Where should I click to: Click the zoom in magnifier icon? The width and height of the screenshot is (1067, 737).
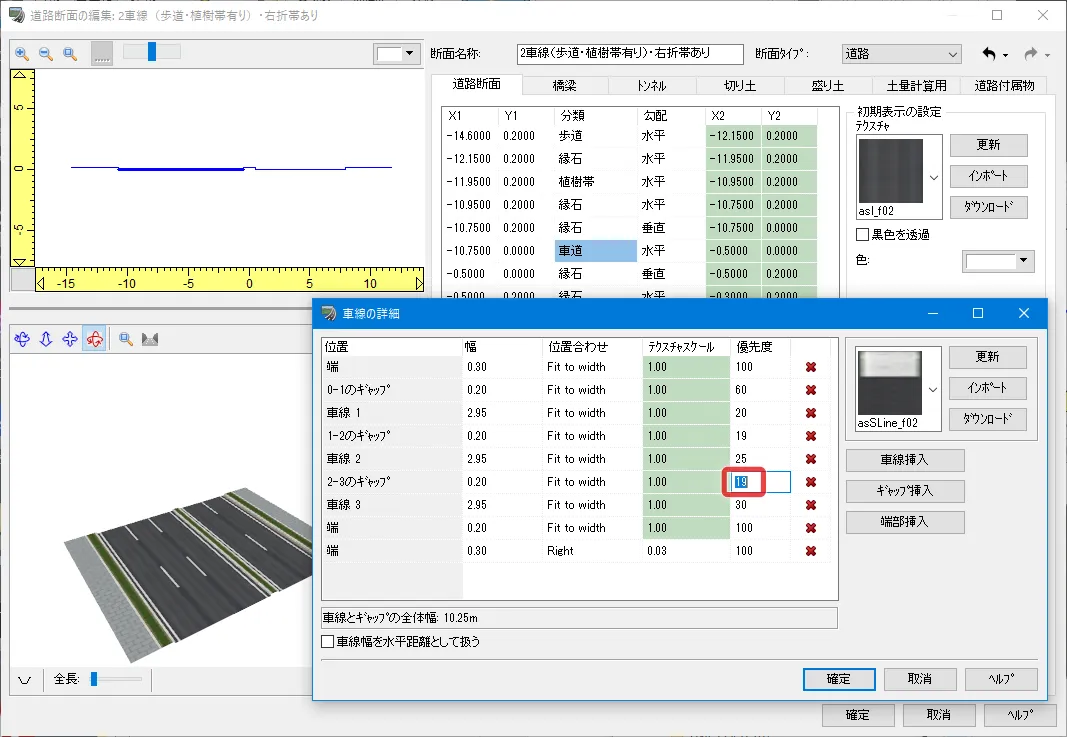[22, 53]
